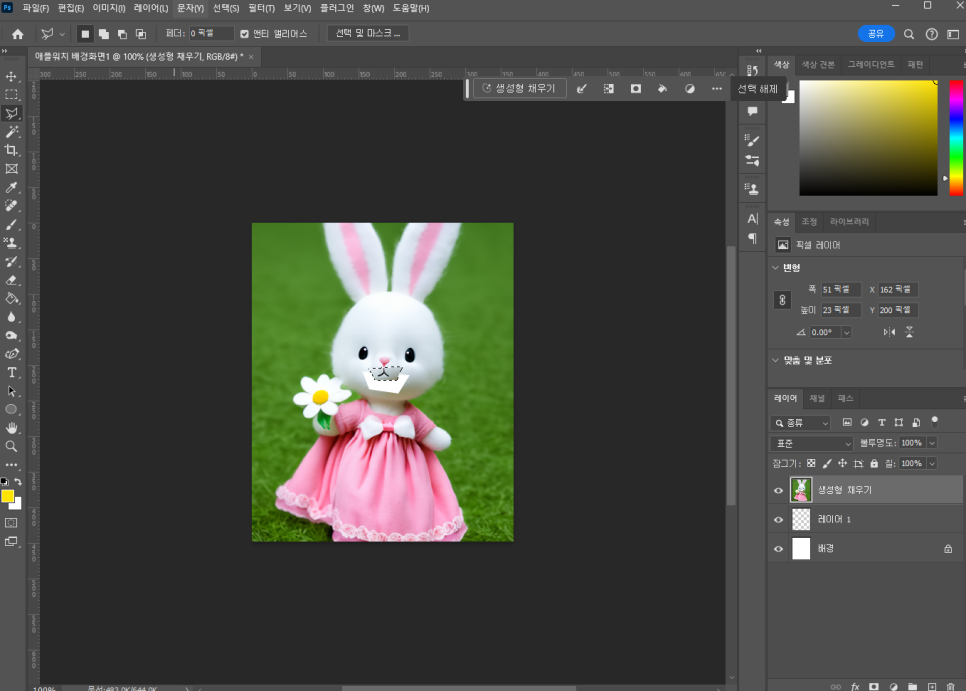
Task: Click the 생성형 채우기 button
Action: pyautogui.click(x=519, y=89)
